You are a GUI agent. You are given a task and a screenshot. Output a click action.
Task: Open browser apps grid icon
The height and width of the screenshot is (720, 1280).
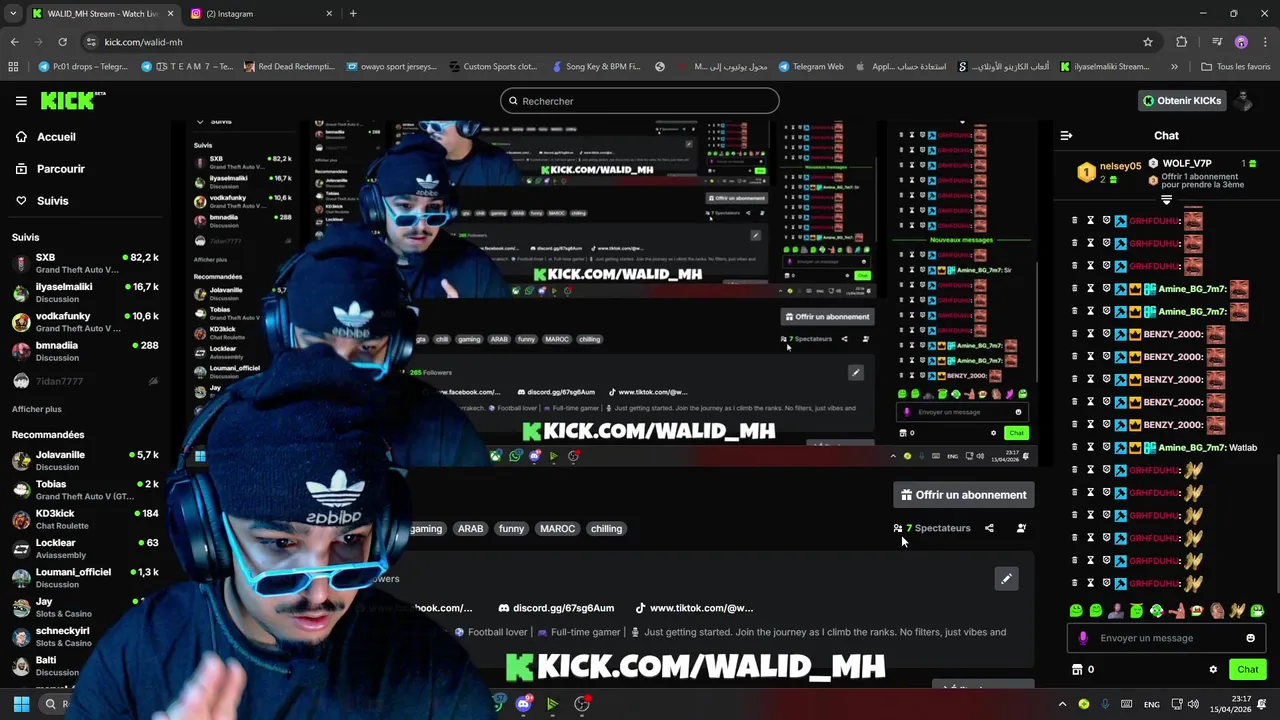click(13, 67)
